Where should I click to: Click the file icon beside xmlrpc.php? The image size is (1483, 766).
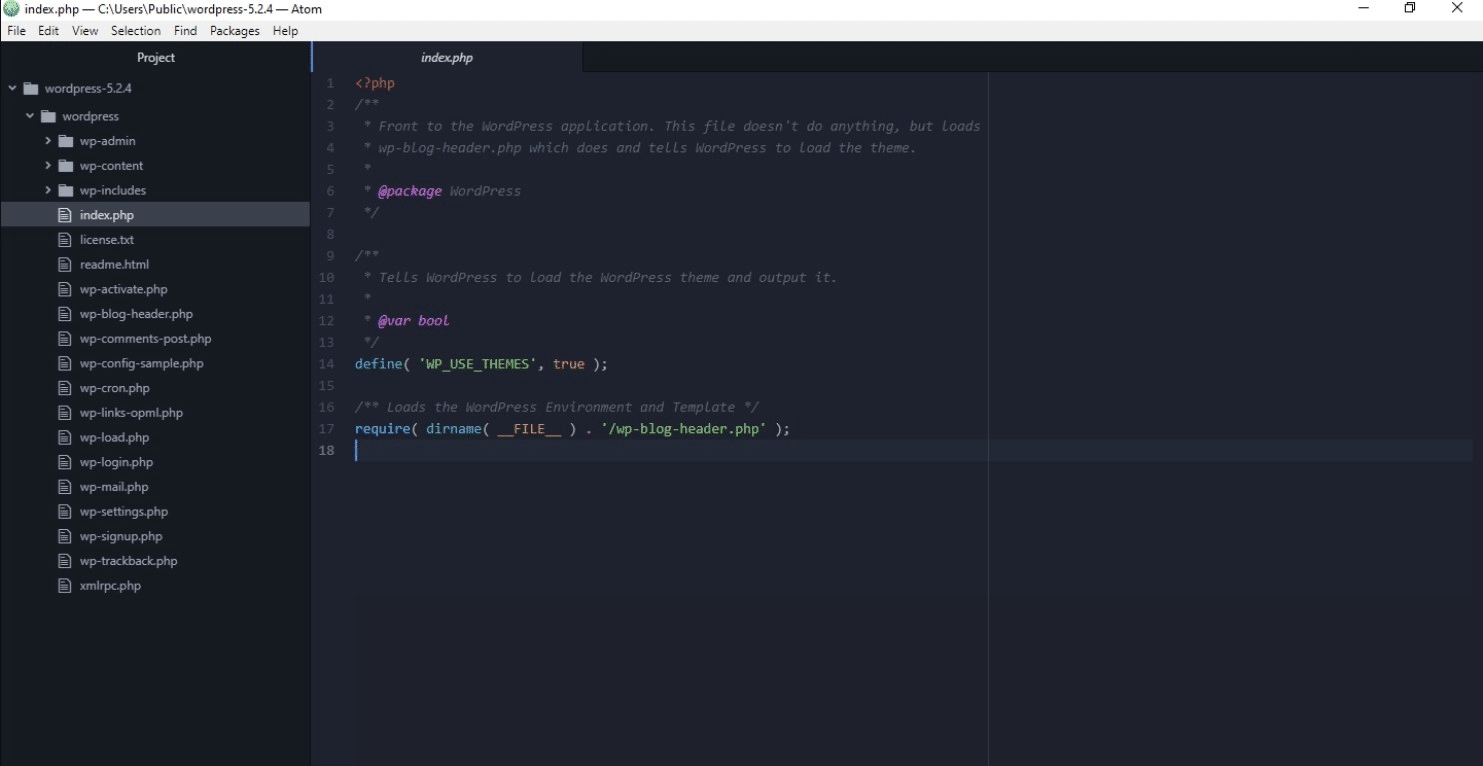(64, 585)
